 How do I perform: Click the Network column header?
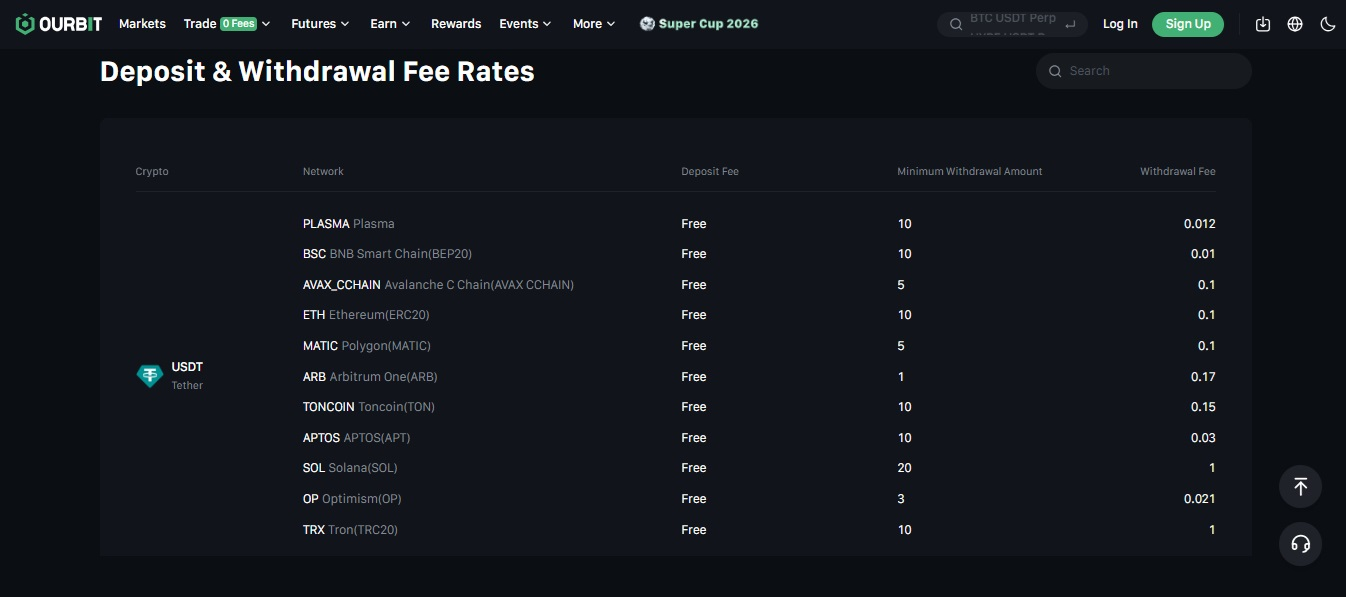[x=323, y=172]
